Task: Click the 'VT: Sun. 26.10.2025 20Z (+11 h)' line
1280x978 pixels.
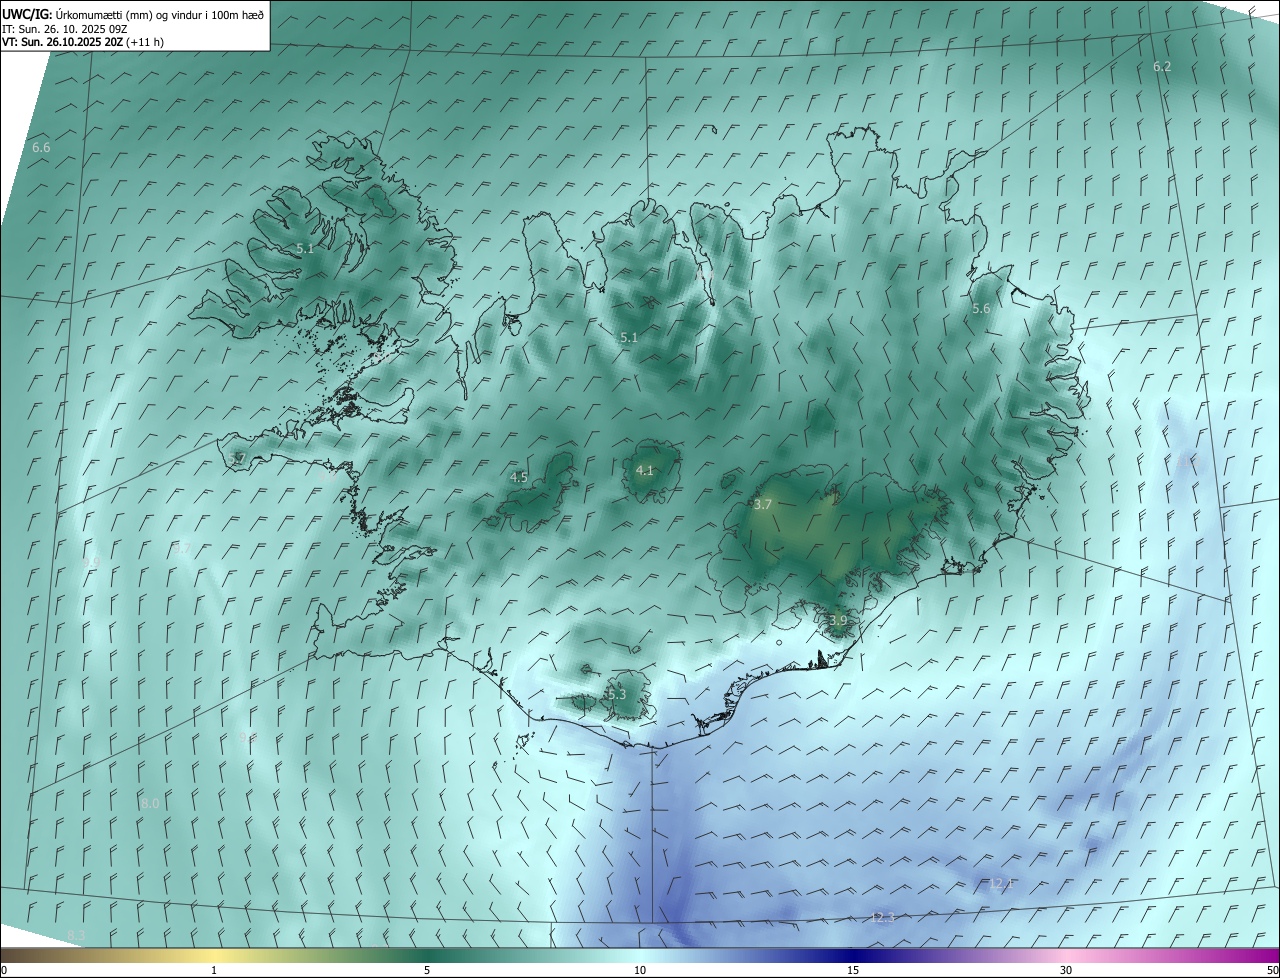Action: [x=83, y=42]
